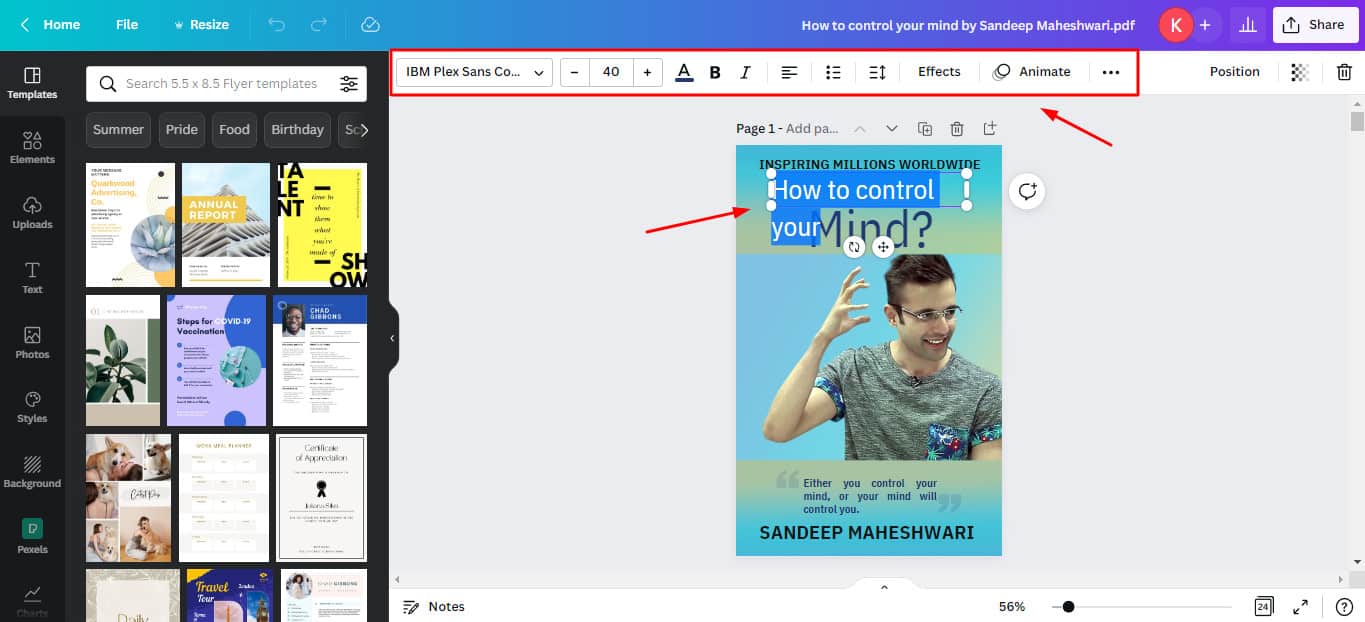Click the cloud save status icon
Screen dimensions: 1365x622
click(370, 24)
